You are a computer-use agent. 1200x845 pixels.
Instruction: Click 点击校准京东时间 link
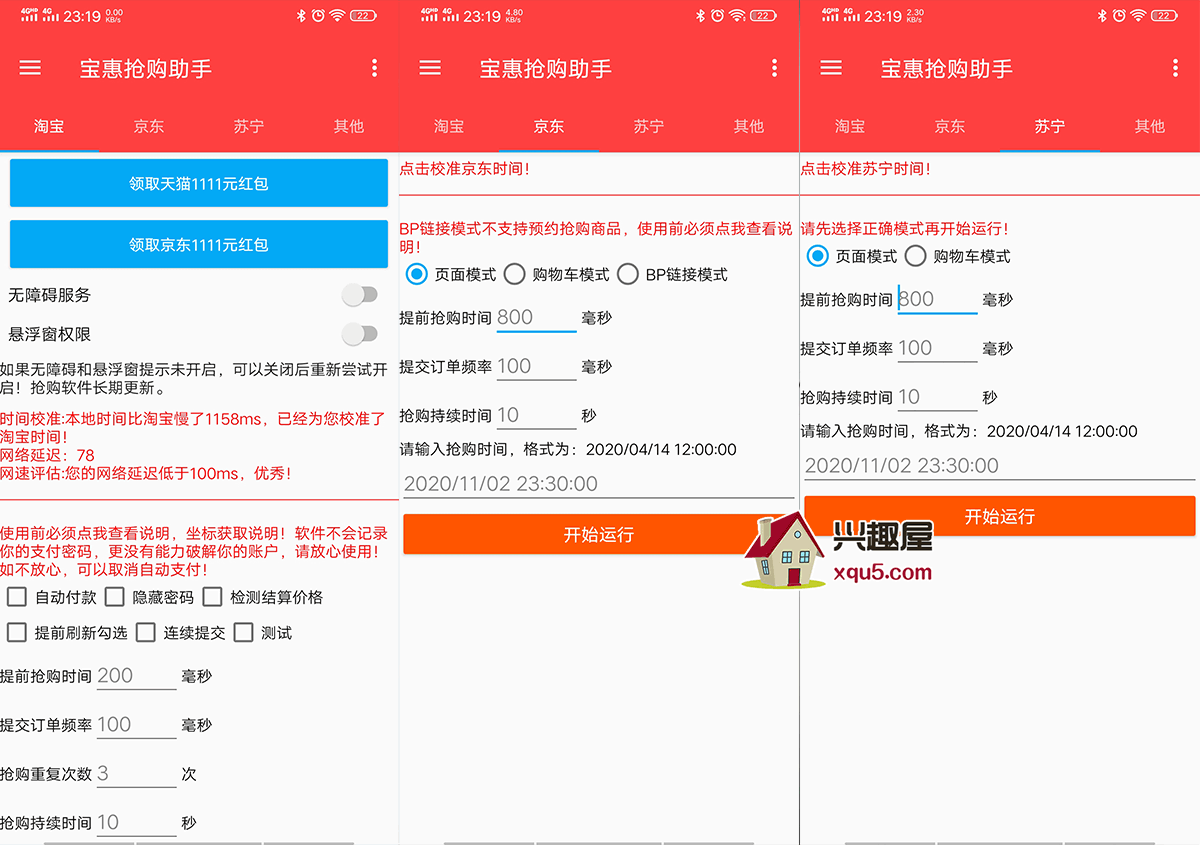coord(465,169)
